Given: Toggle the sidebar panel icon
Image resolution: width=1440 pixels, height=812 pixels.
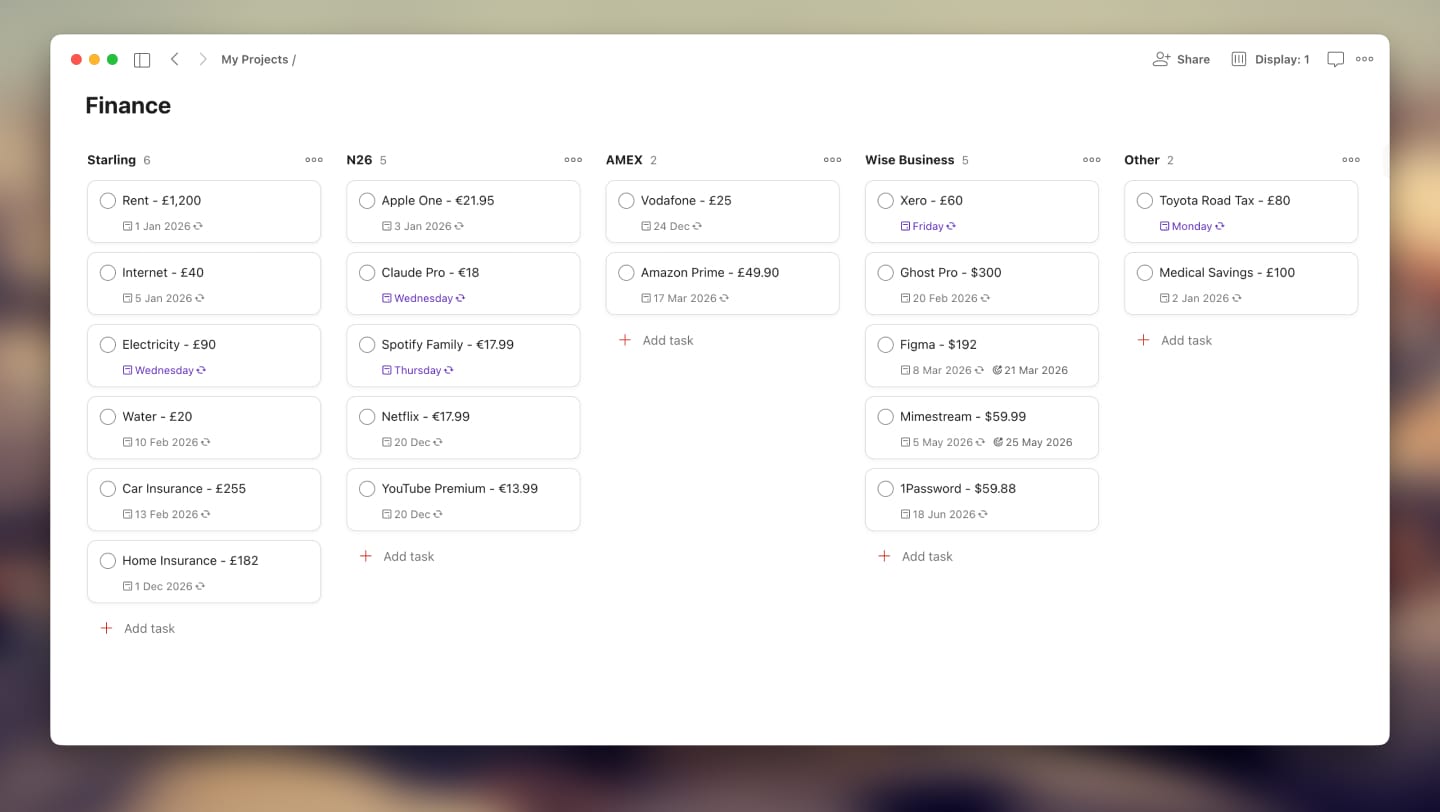Looking at the screenshot, I should pos(141,59).
